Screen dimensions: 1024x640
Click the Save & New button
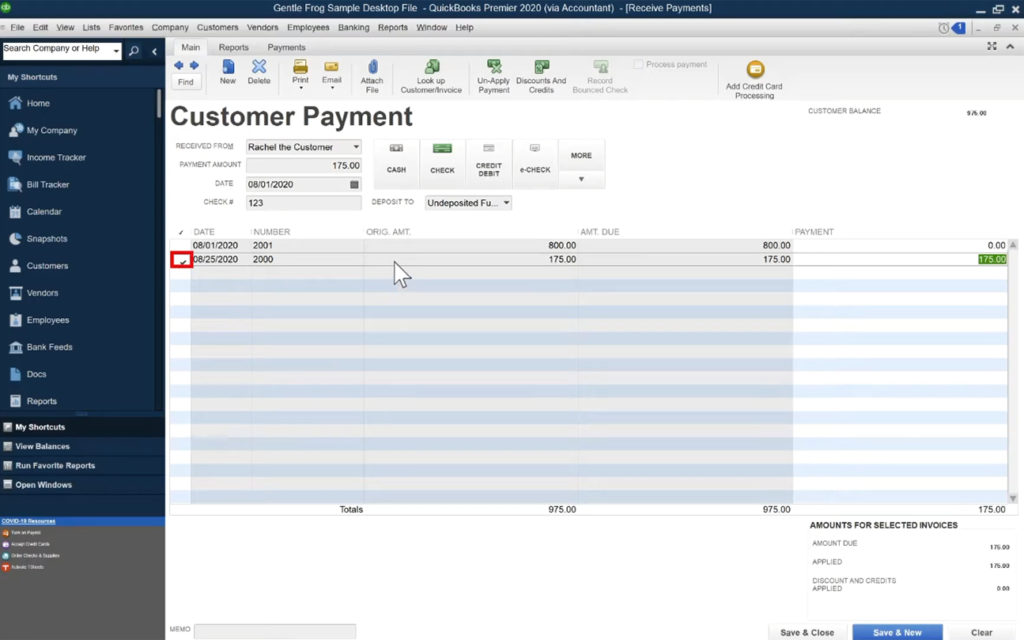click(x=896, y=632)
